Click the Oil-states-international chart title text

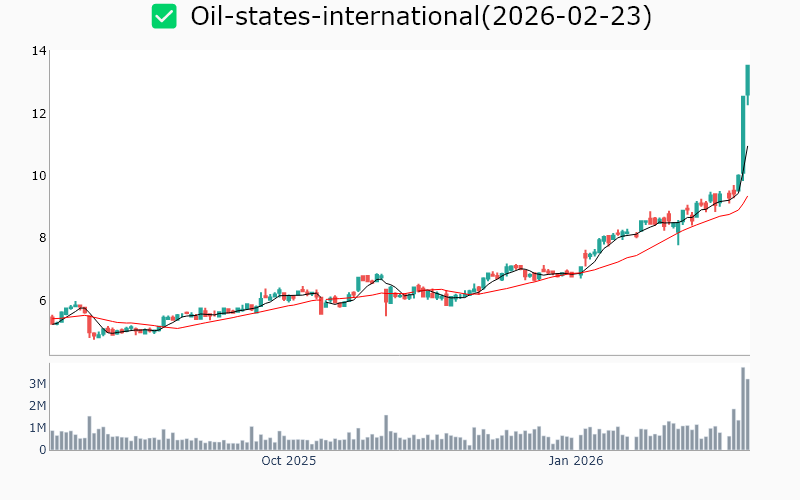[x=421, y=17]
